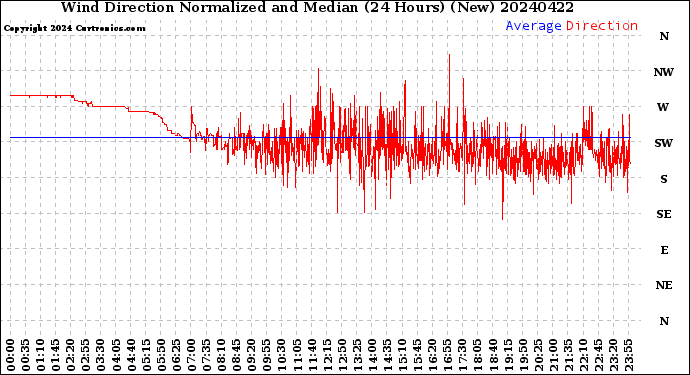Click the '14:35' time axis label
This screenshot has width=690, height=375.
tap(387, 355)
